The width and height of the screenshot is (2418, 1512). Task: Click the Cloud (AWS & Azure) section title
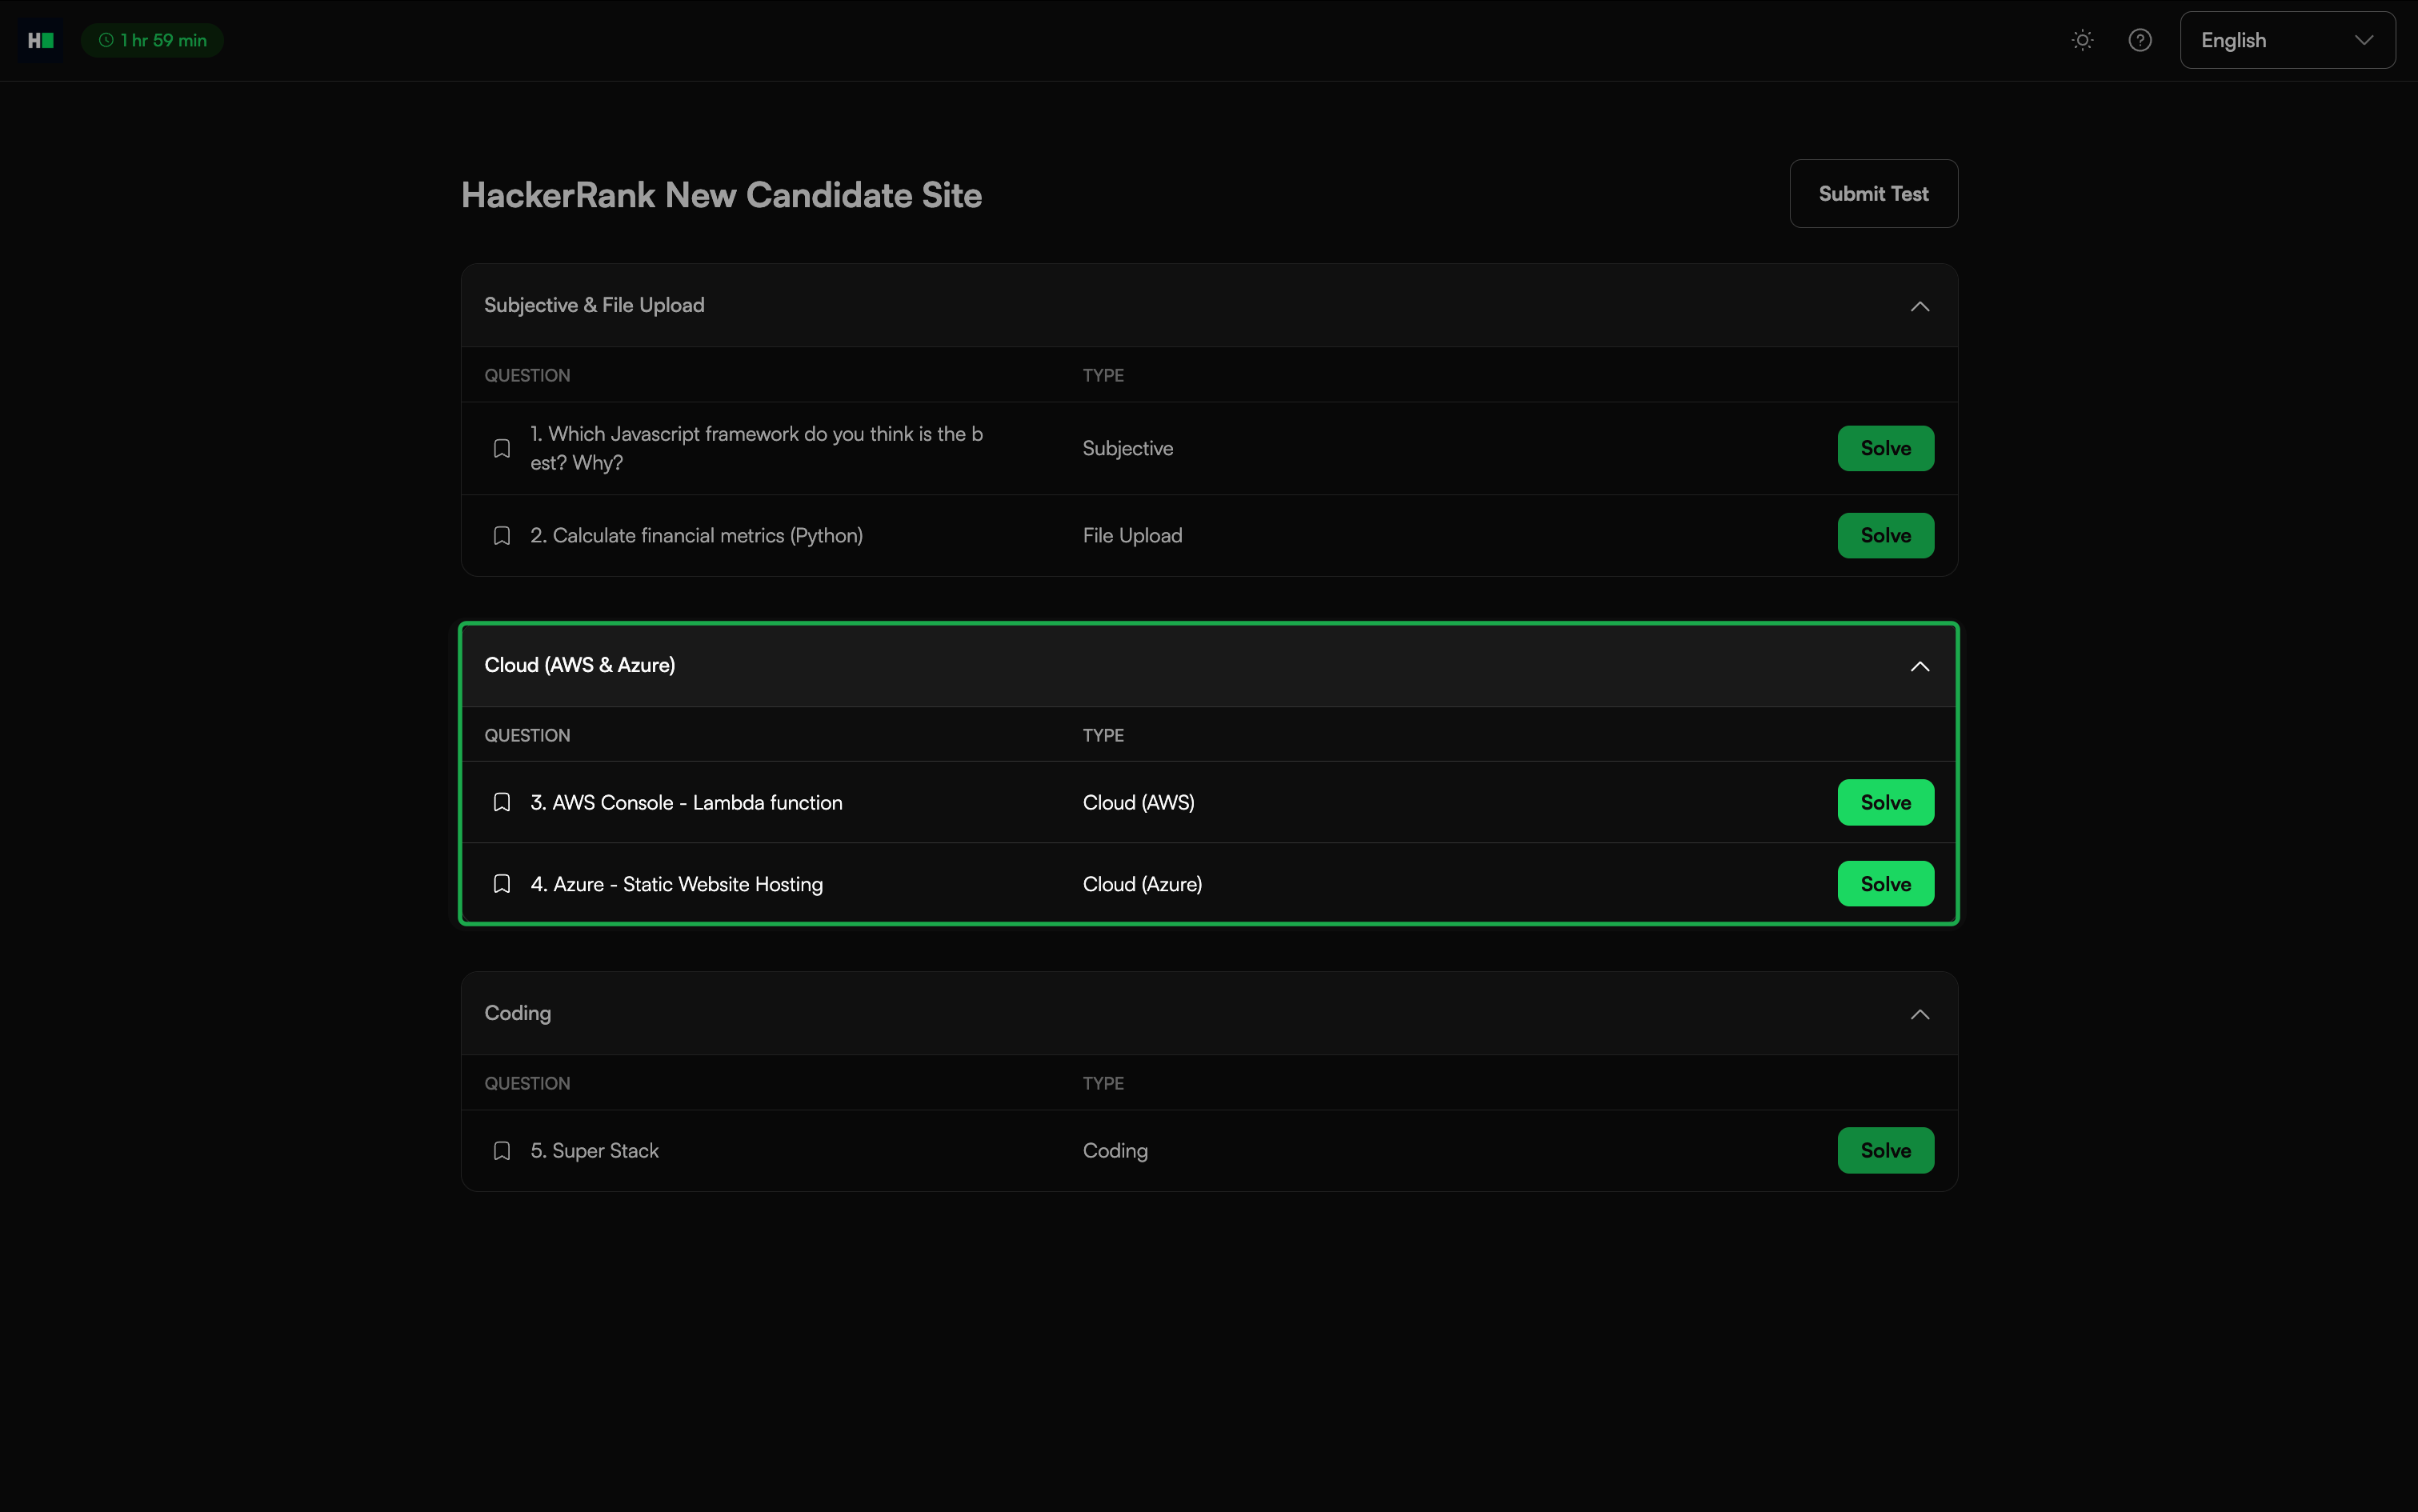point(579,666)
